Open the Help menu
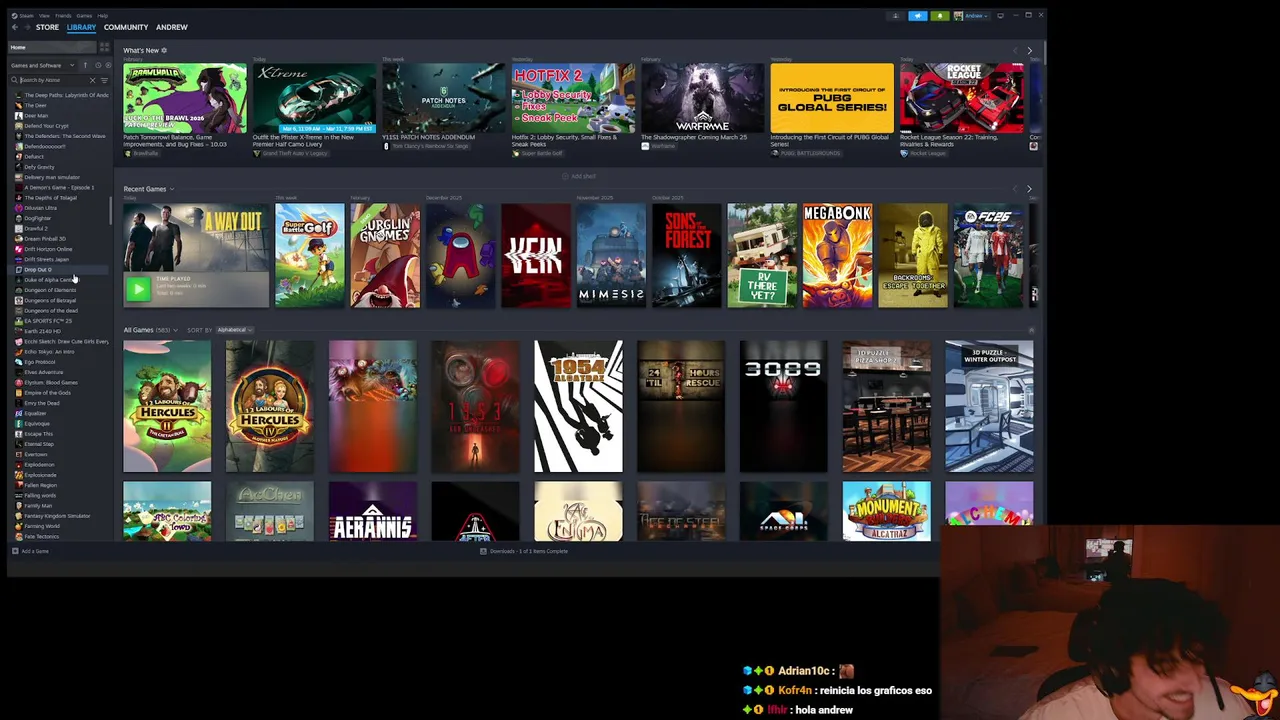This screenshot has height=720, width=1280. point(103,16)
